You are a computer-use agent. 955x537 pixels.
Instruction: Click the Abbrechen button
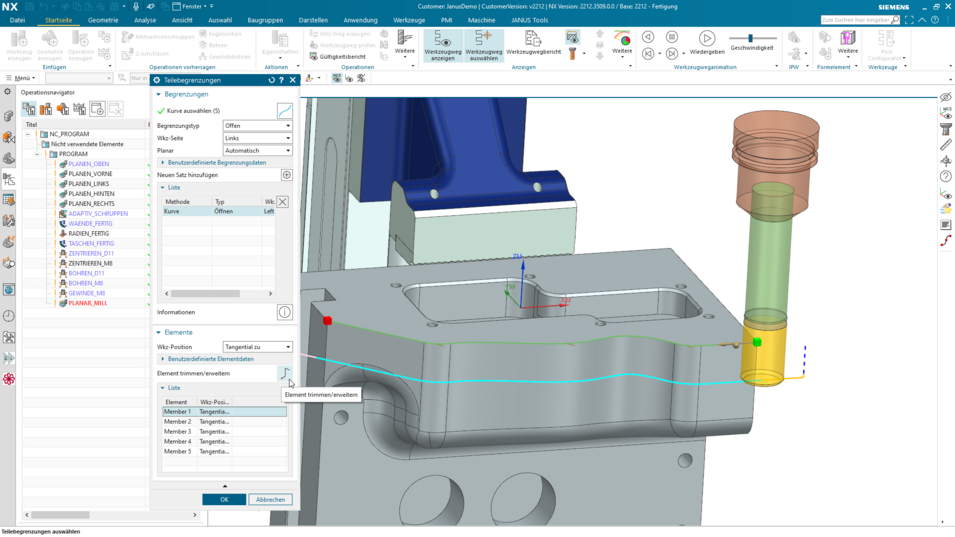coord(270,499)
